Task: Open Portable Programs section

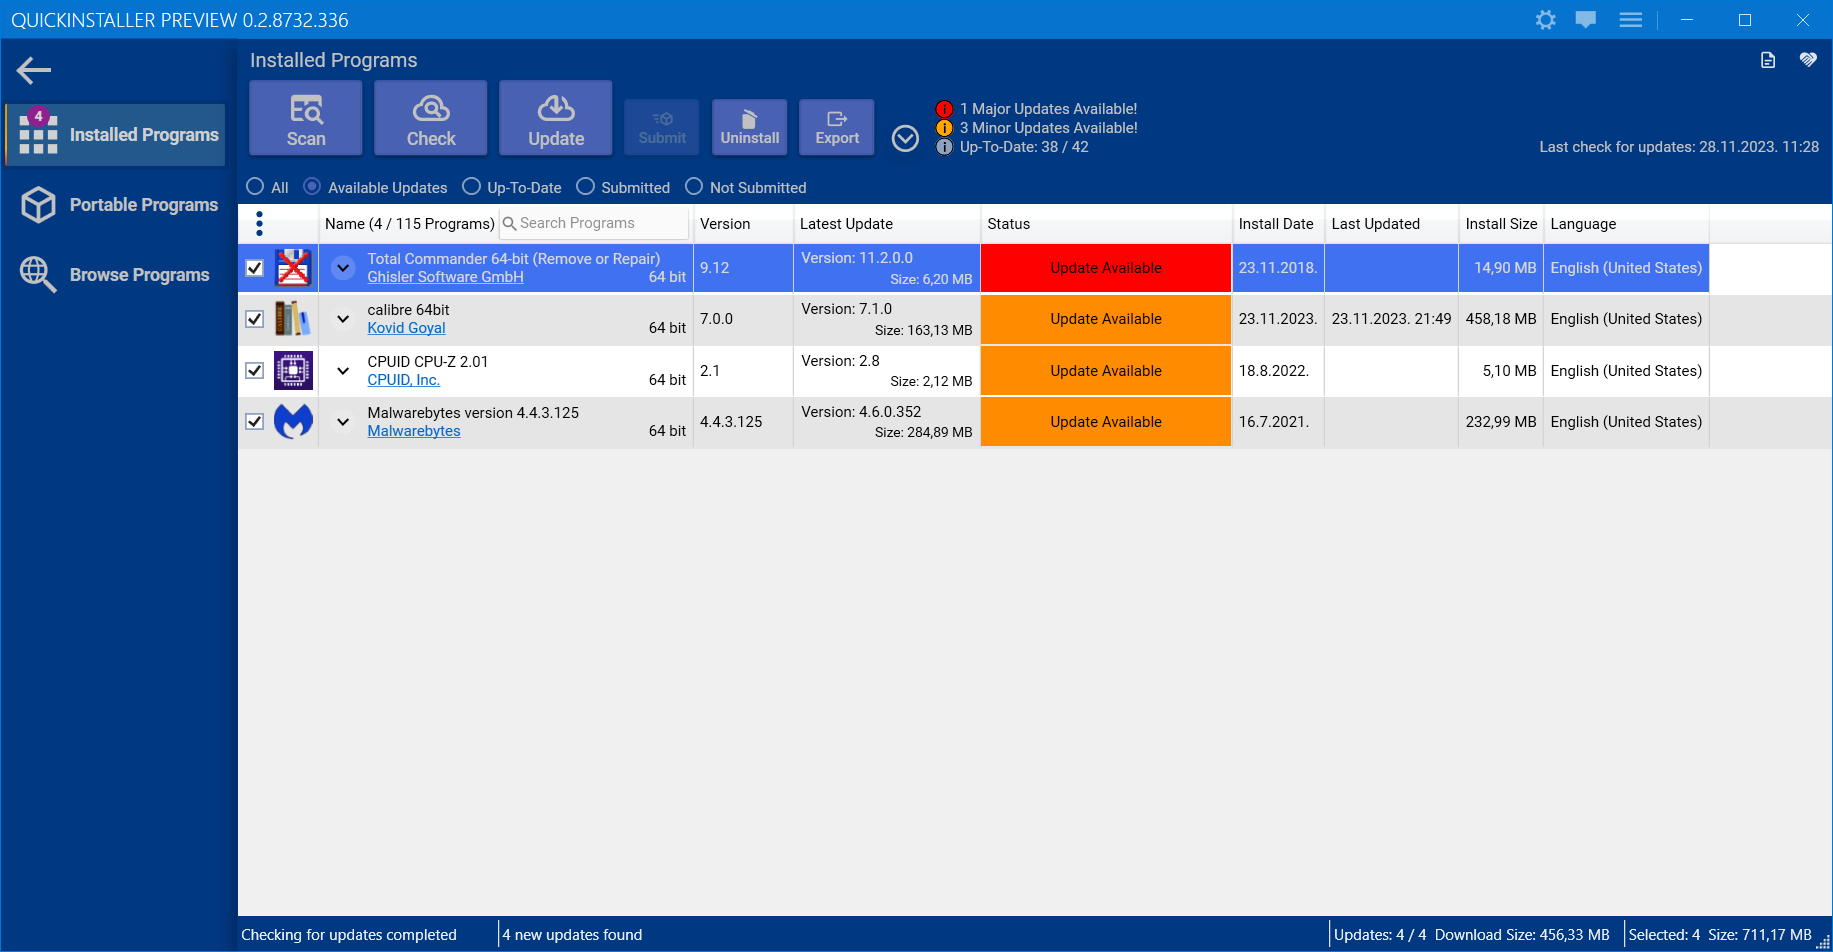Action: point(116,205)
